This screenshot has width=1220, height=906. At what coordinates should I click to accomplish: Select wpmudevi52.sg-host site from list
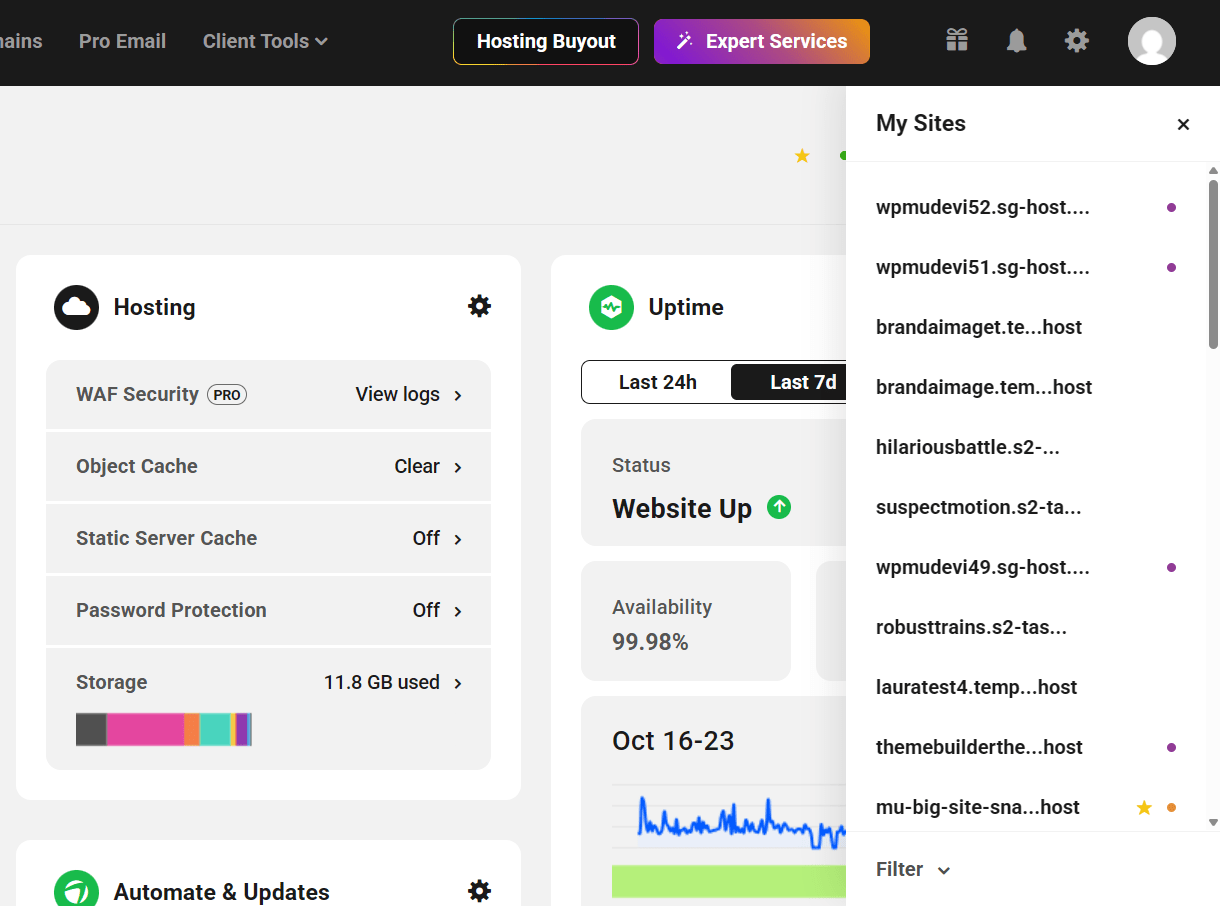click(x=982, y=207)
